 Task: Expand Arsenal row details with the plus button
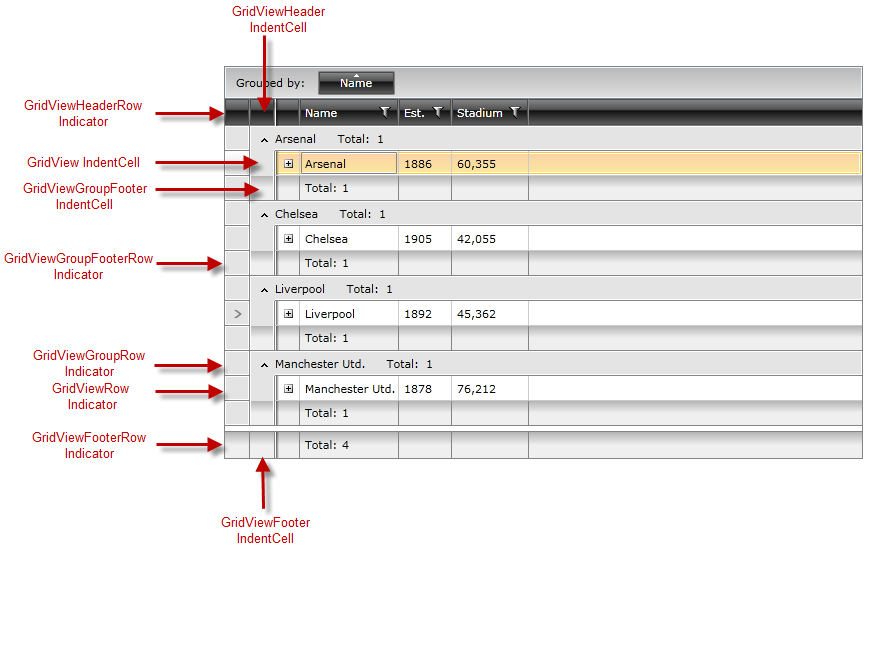point(288,162)
